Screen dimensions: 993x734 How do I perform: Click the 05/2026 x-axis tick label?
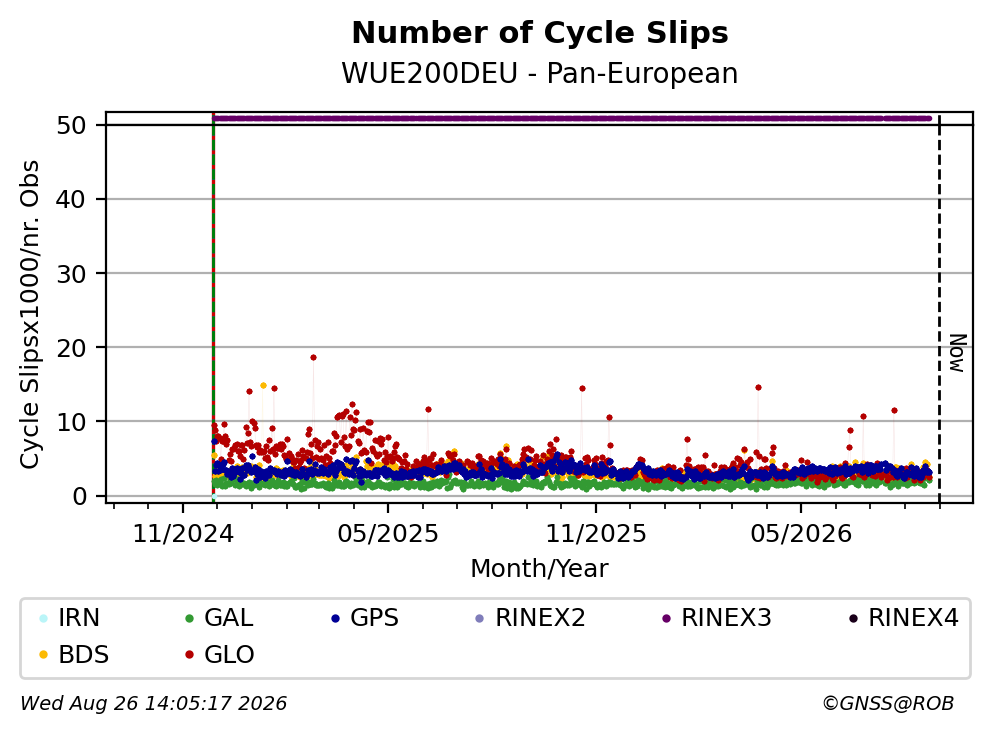801,534
